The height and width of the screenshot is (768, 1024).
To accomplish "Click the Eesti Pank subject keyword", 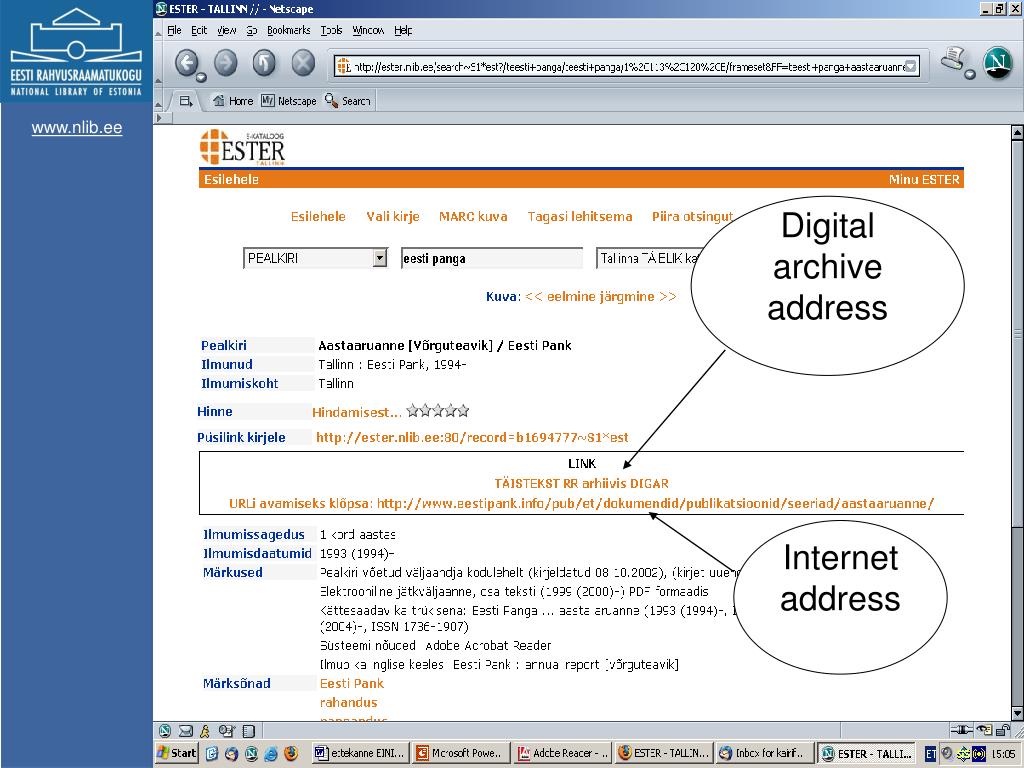I will [352, 683].
